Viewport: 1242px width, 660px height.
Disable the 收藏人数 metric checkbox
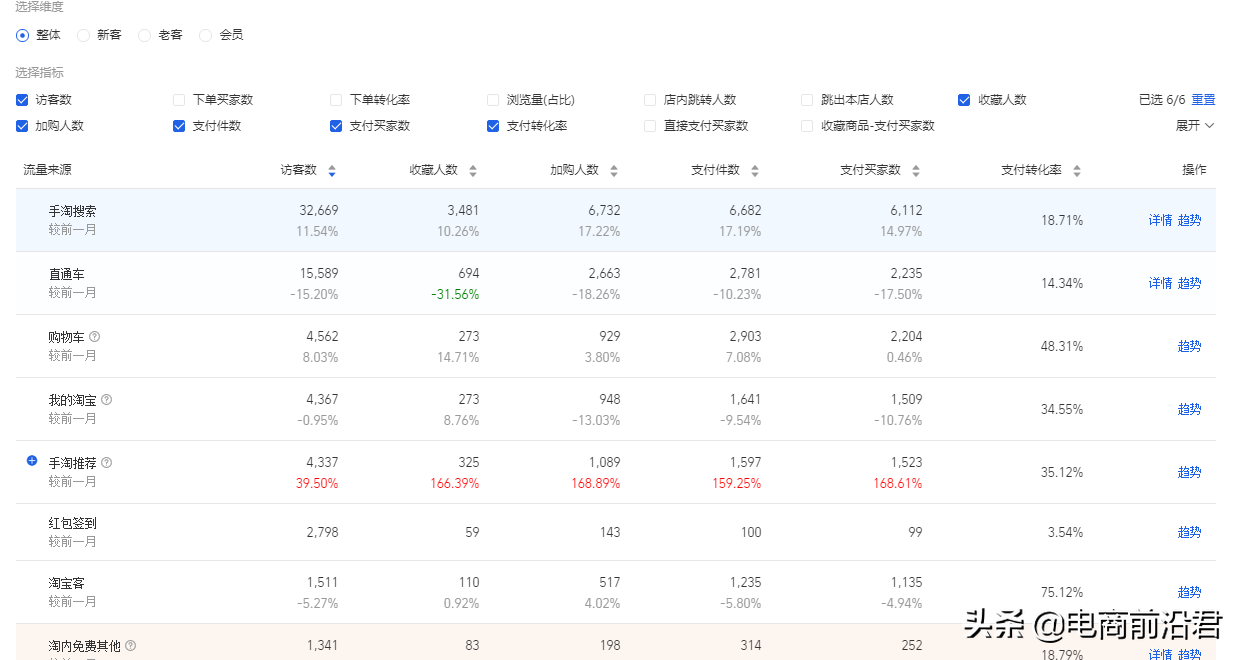tap(964, 99)
